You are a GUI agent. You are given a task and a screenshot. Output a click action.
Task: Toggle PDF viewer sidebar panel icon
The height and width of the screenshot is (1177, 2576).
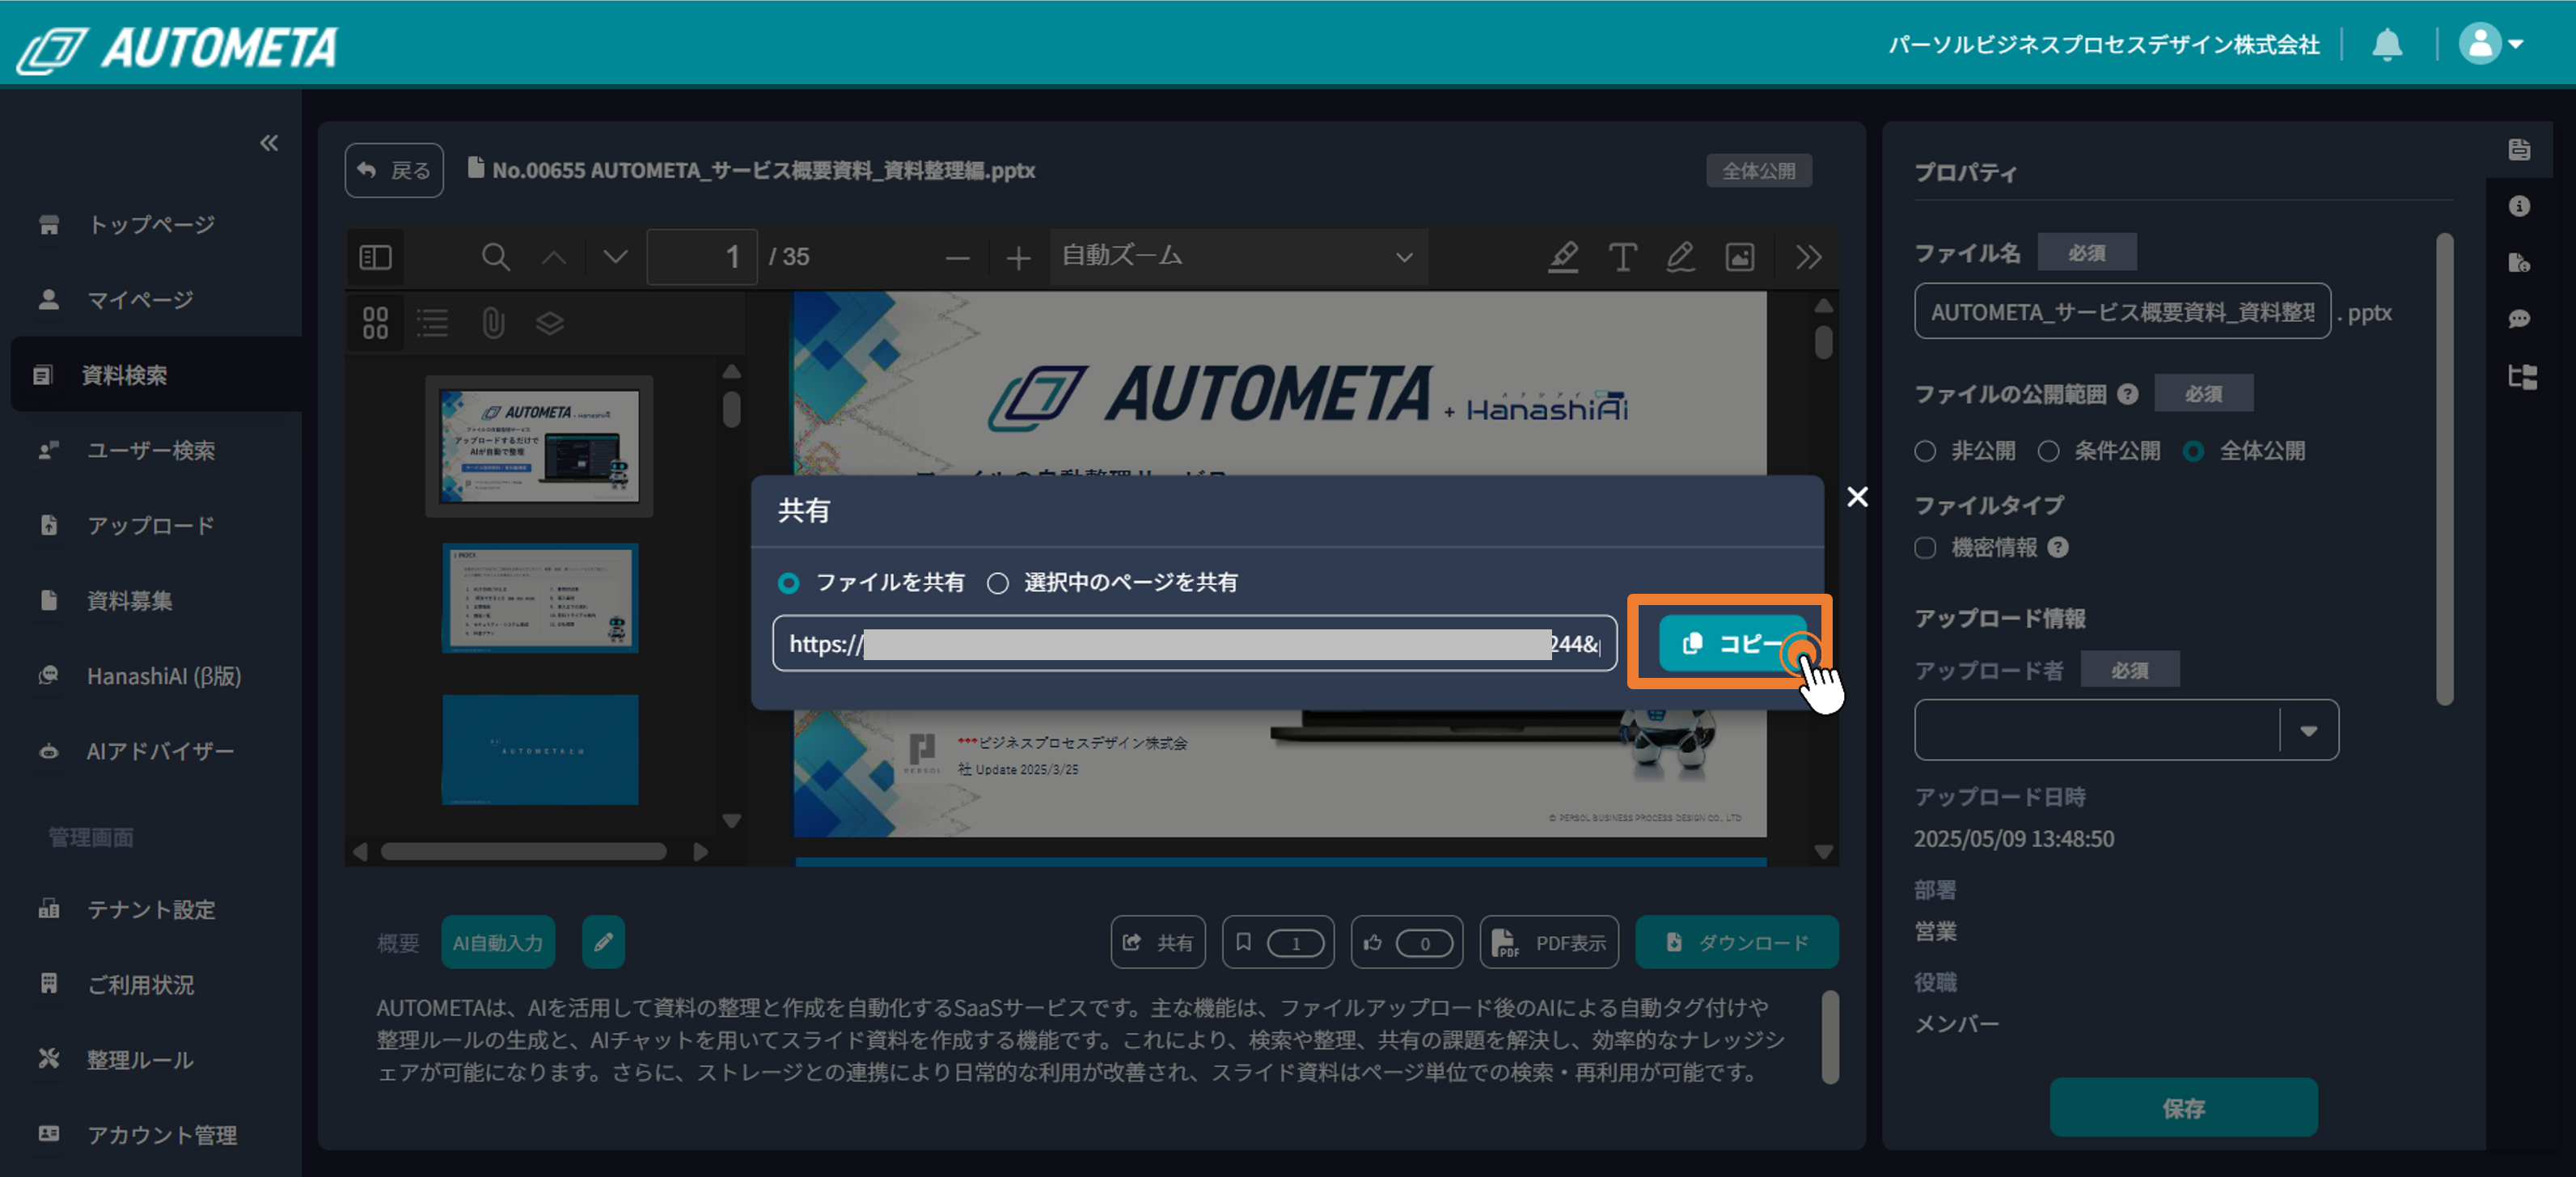[375, 257]
